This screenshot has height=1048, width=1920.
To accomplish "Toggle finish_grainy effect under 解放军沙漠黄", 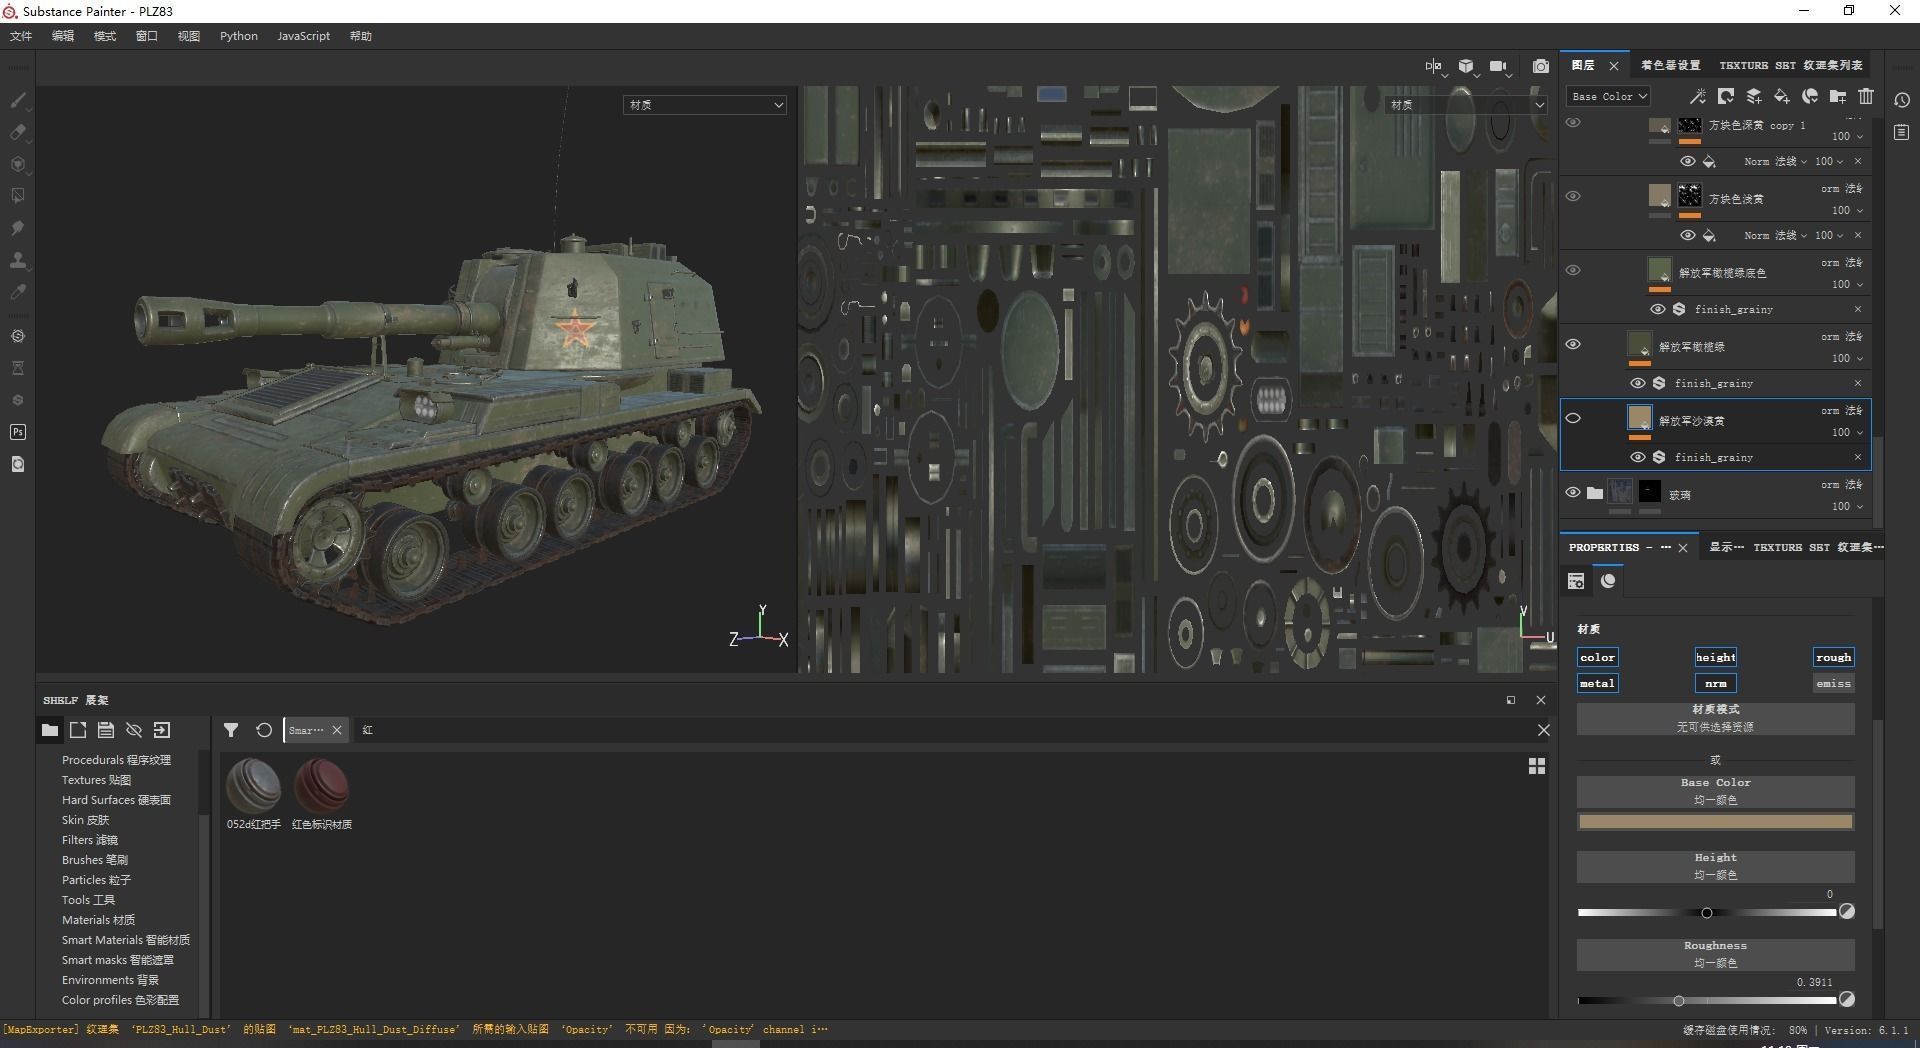I will tap(1637, 457).
